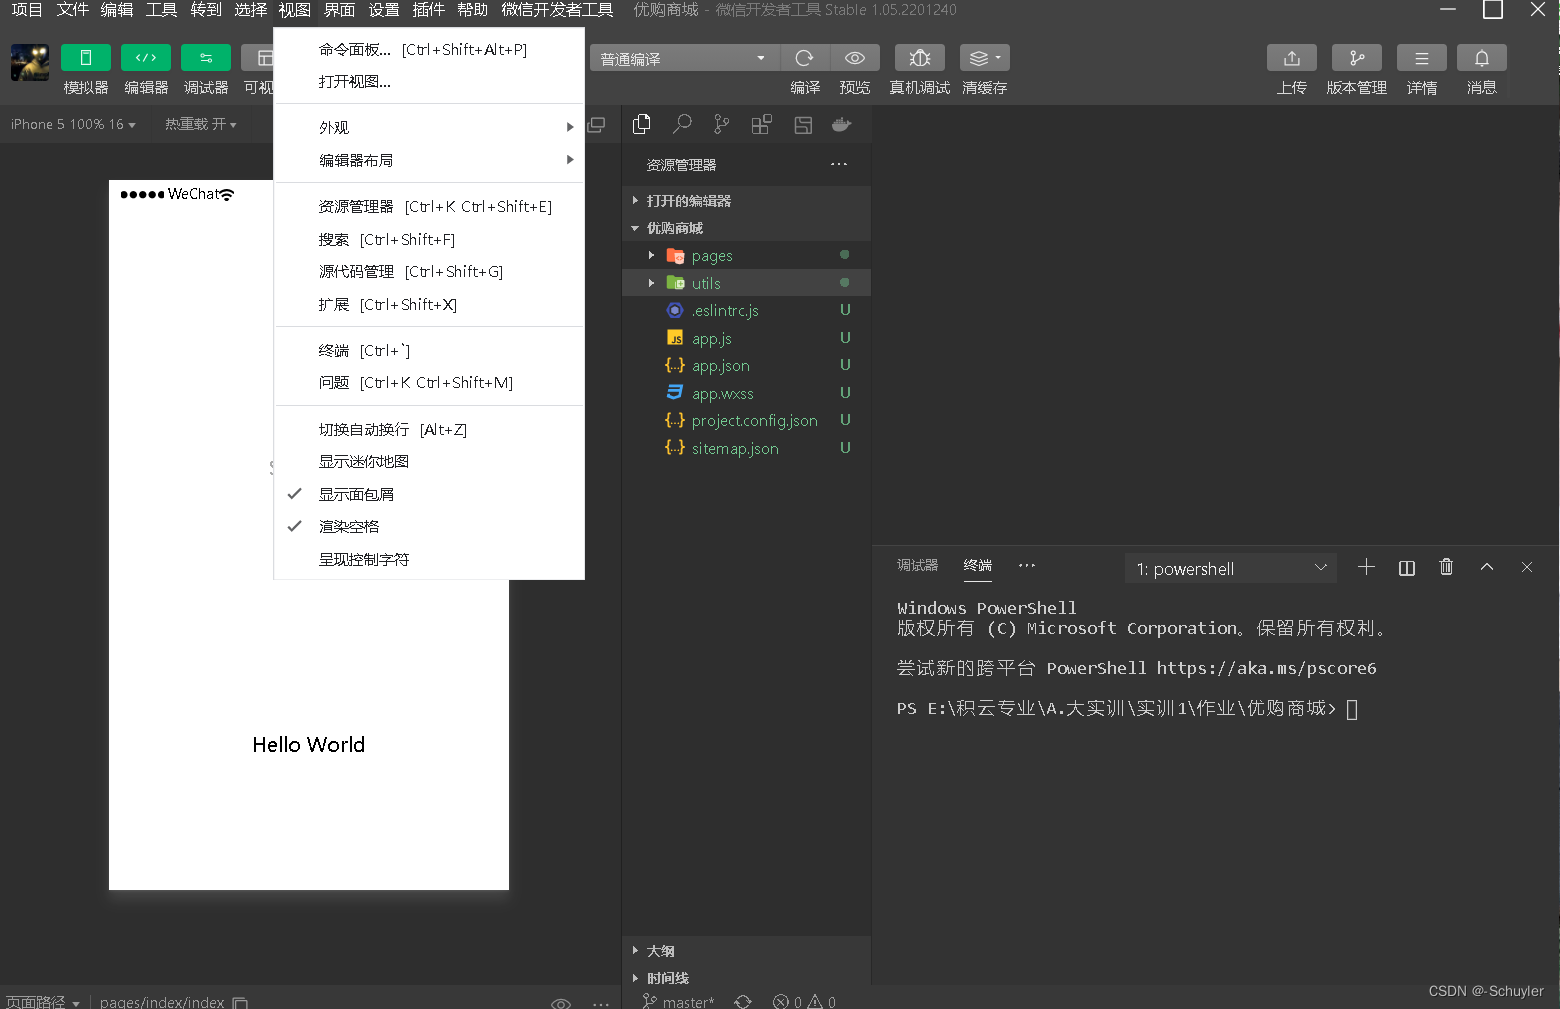This screenshot has height=1009, width=1560.
Task: Create a new terminal with plus icon
Action: pyautogui.click(x=1366, y=567)
